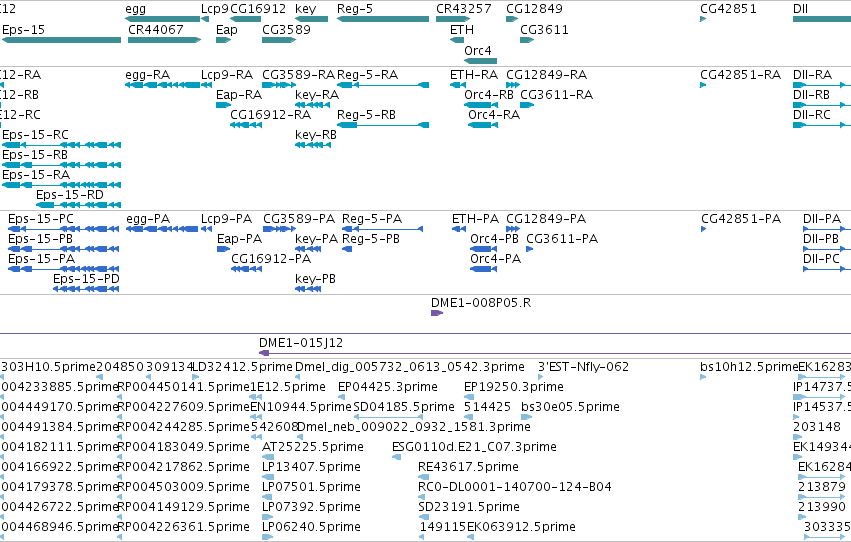This screenshot has height=542, width=851.
Task: Click the ETH-PA protein
Action: click(x=459, y=229)
